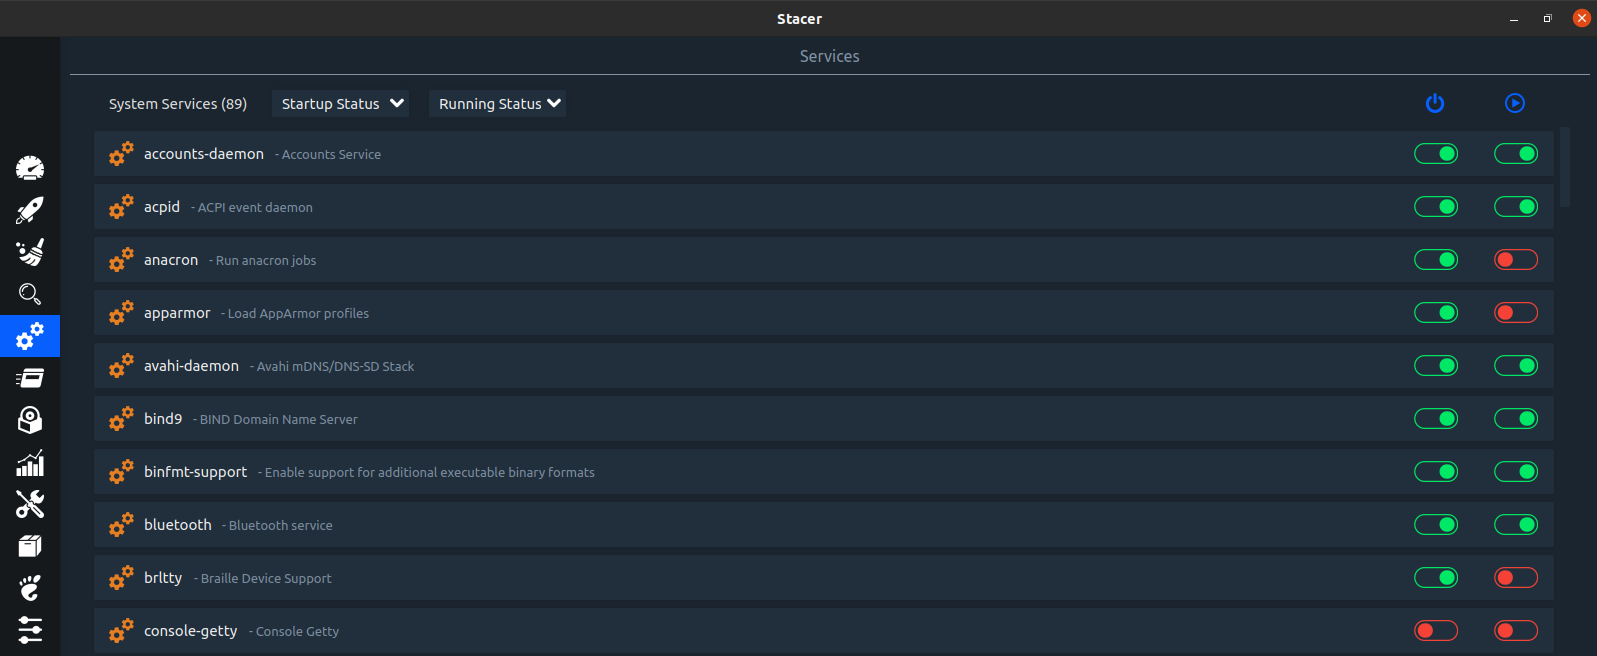The height and width of the screenshot is (656, 1597).
Task: Click the gear icon beside anacron
Action: coord(121,260)
